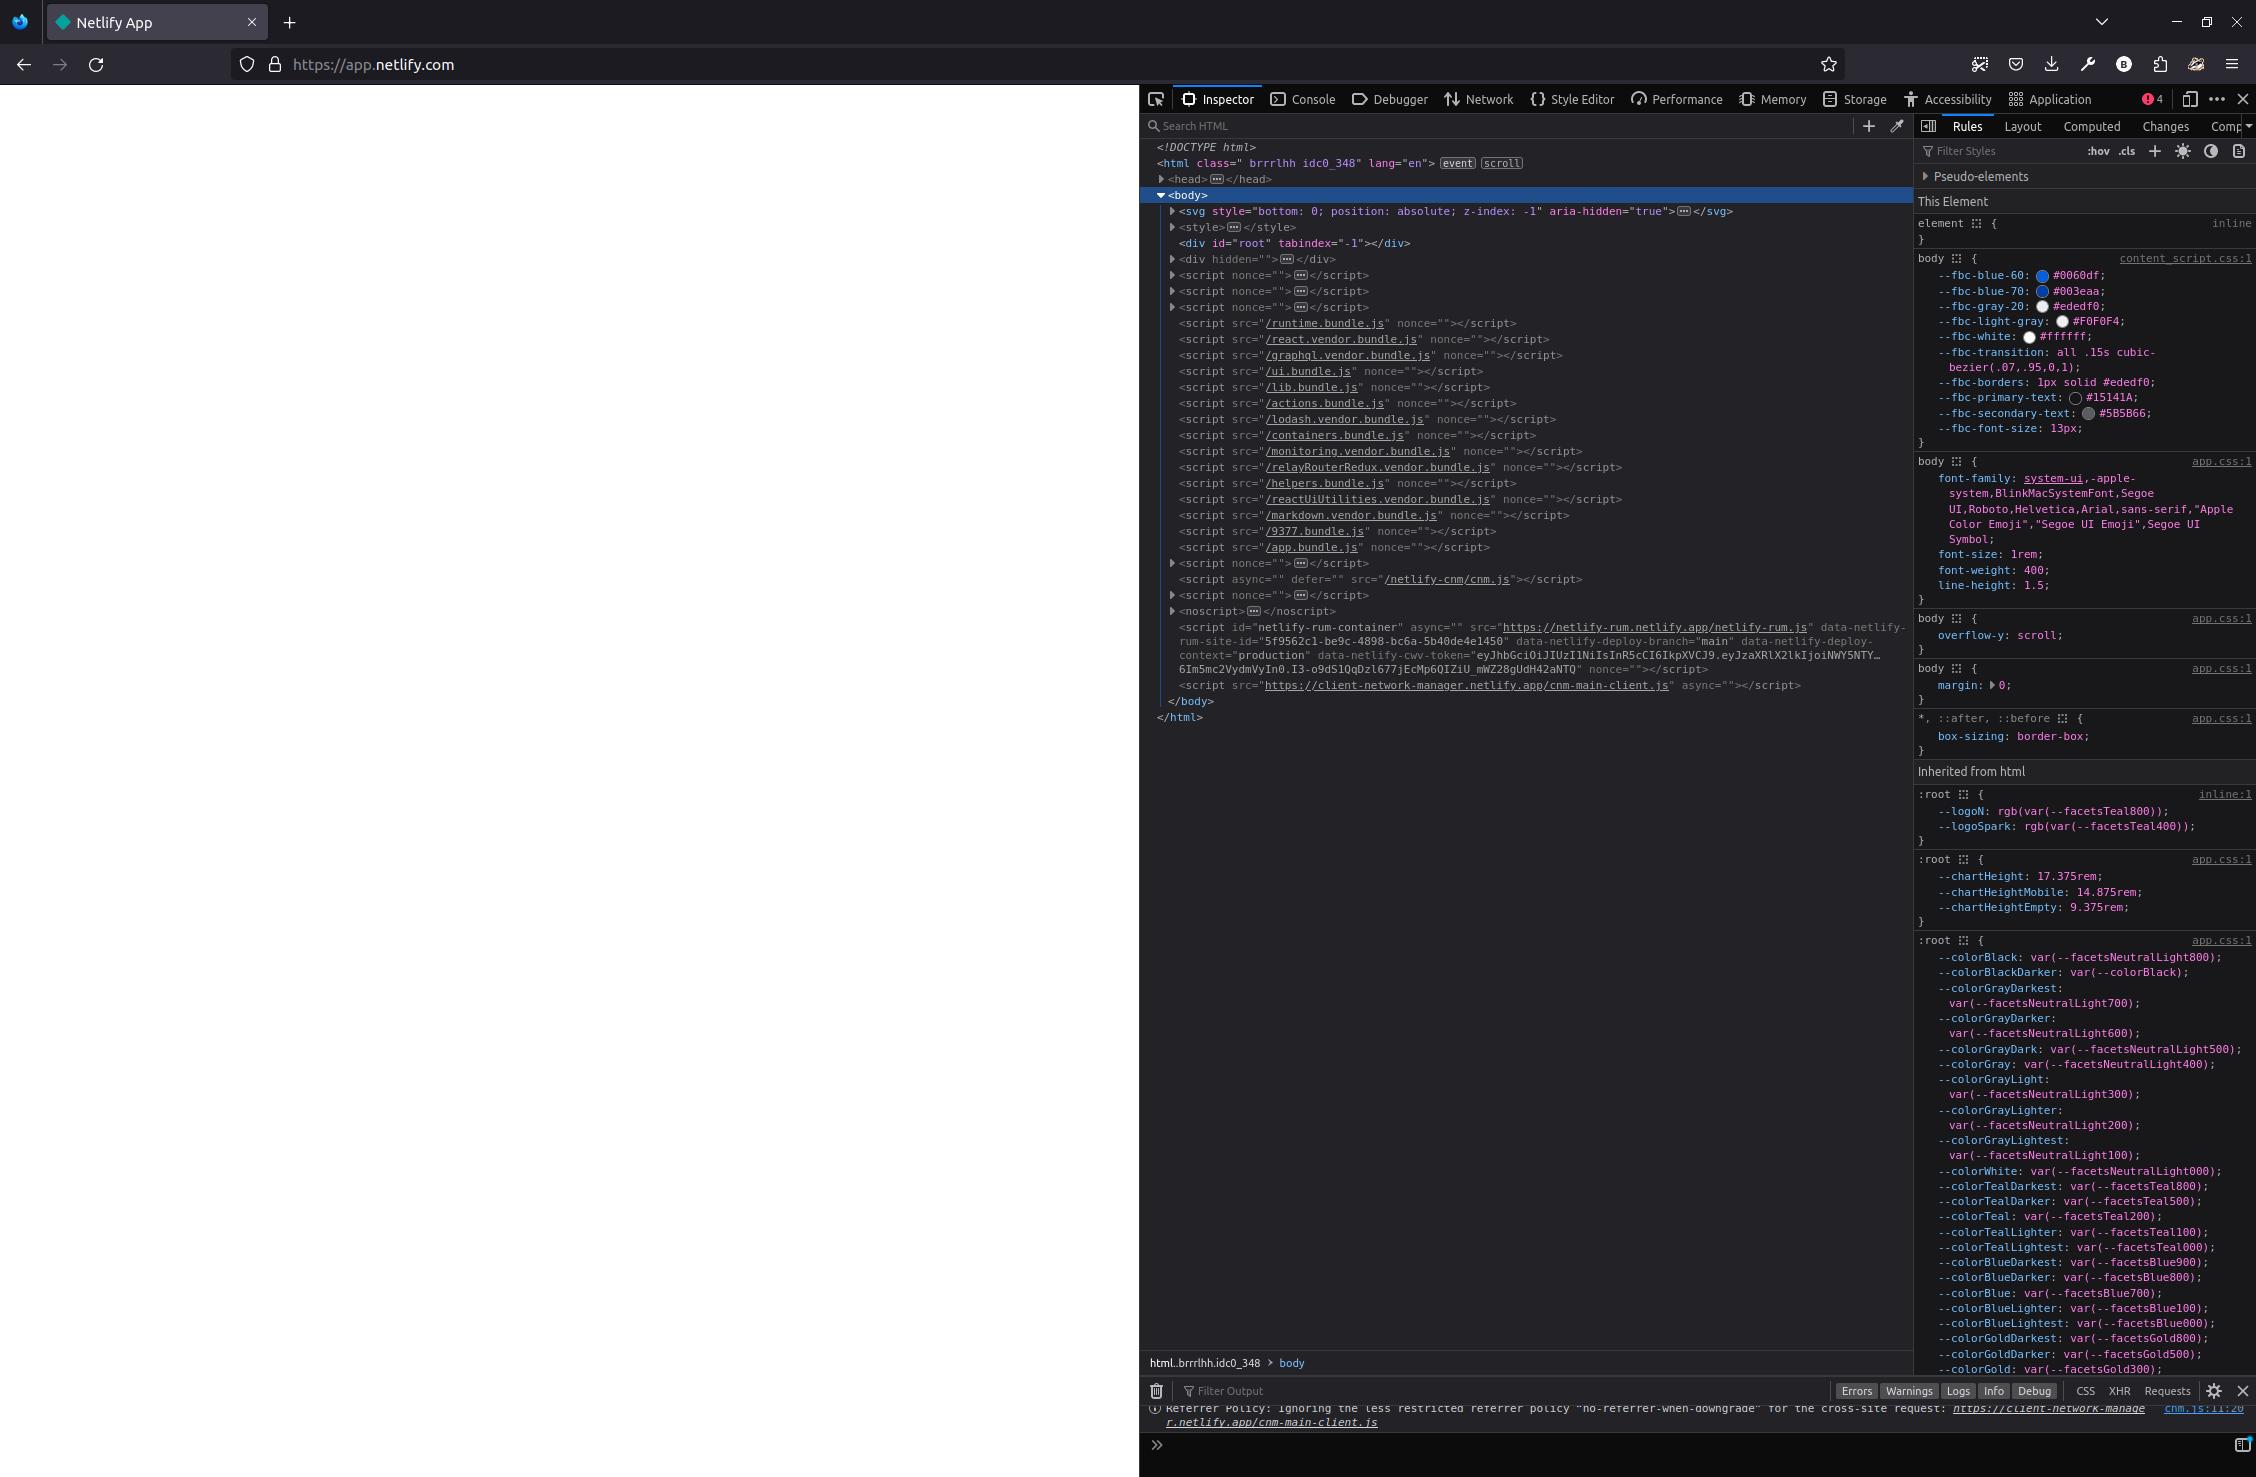This screenshot has height=1477, width=2256.
Task: Open app.css:1 stylesheet link
Action: click(x=2221, y=461)
